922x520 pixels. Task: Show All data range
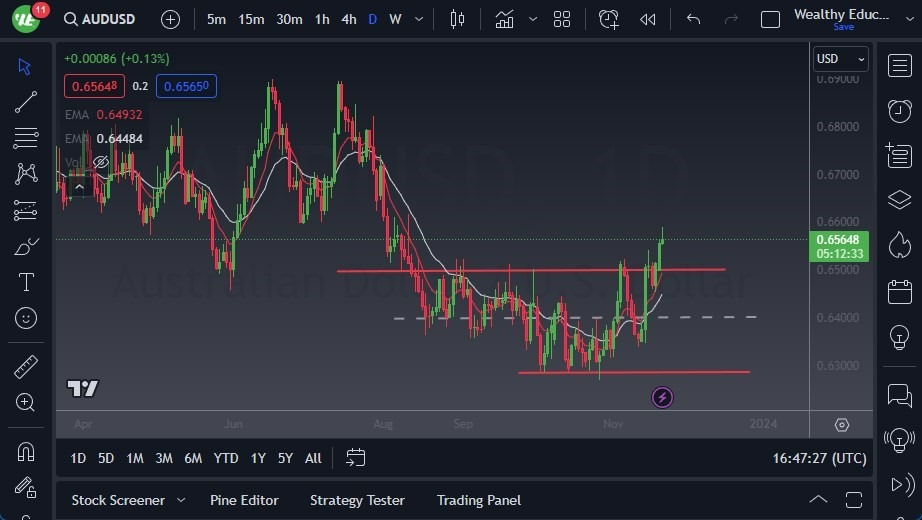[313, 458]
